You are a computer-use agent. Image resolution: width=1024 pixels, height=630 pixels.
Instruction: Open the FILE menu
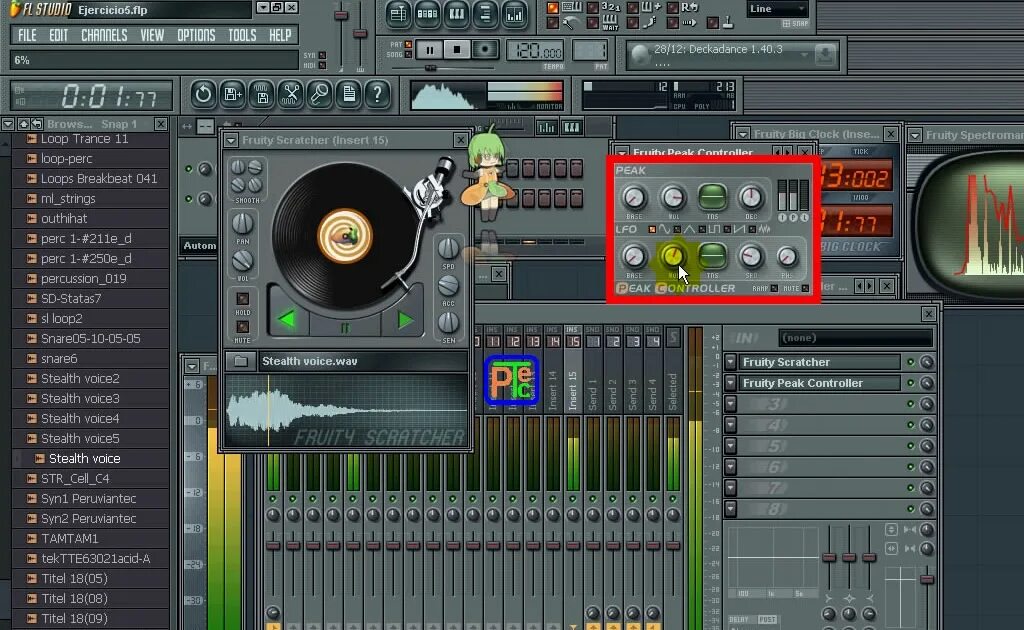(x=27, y=35)
